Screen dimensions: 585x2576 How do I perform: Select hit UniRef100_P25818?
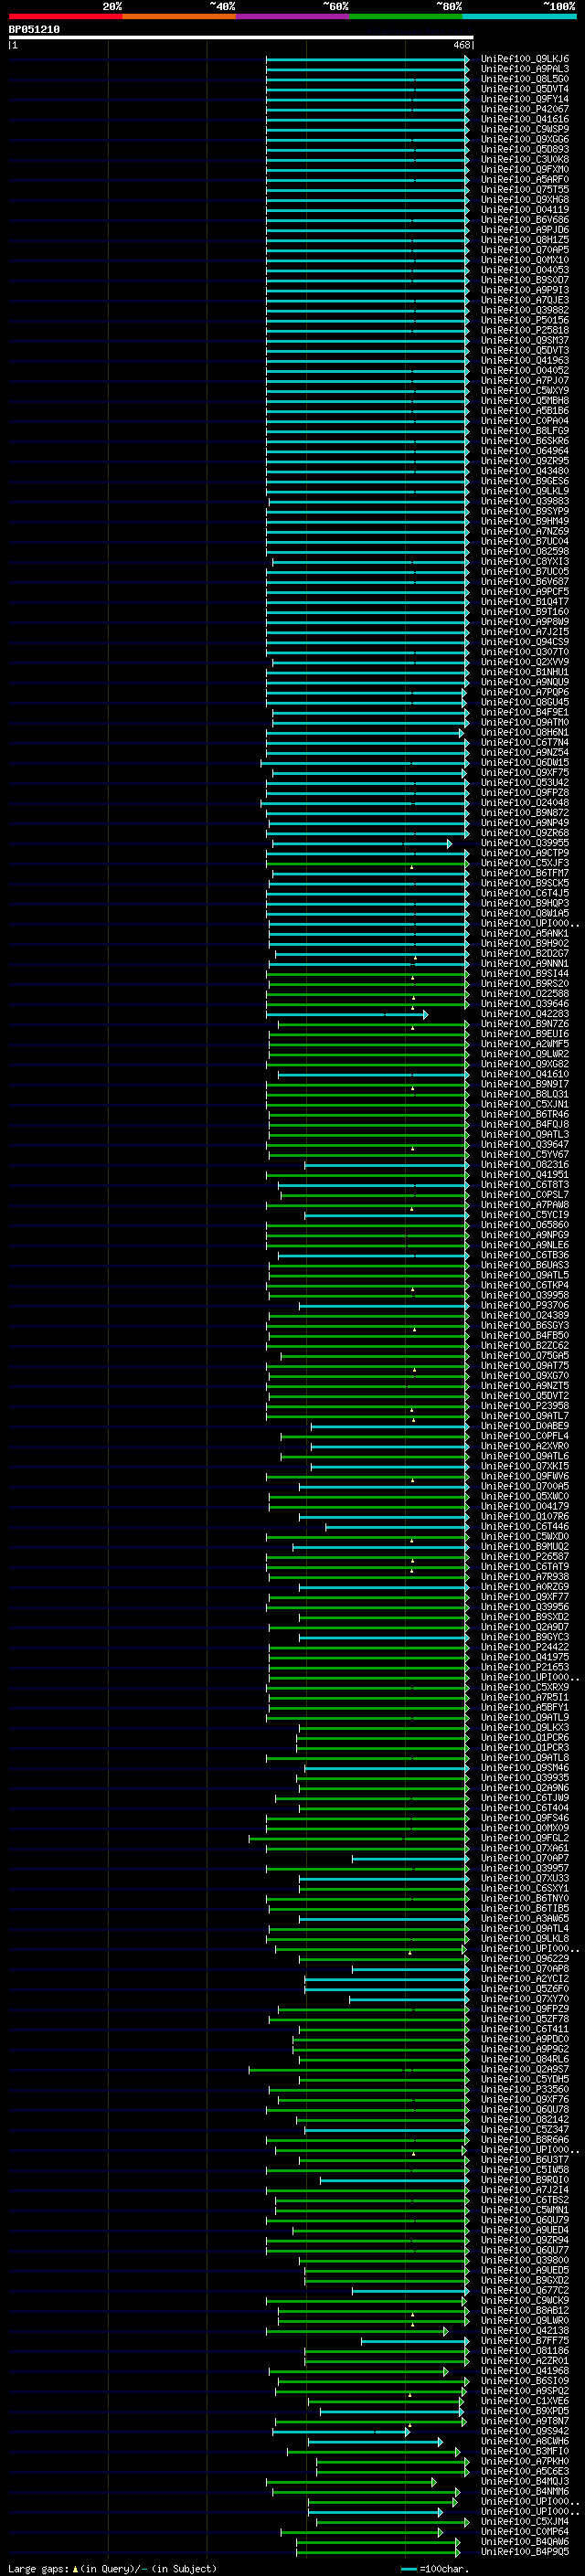[525, 330]
